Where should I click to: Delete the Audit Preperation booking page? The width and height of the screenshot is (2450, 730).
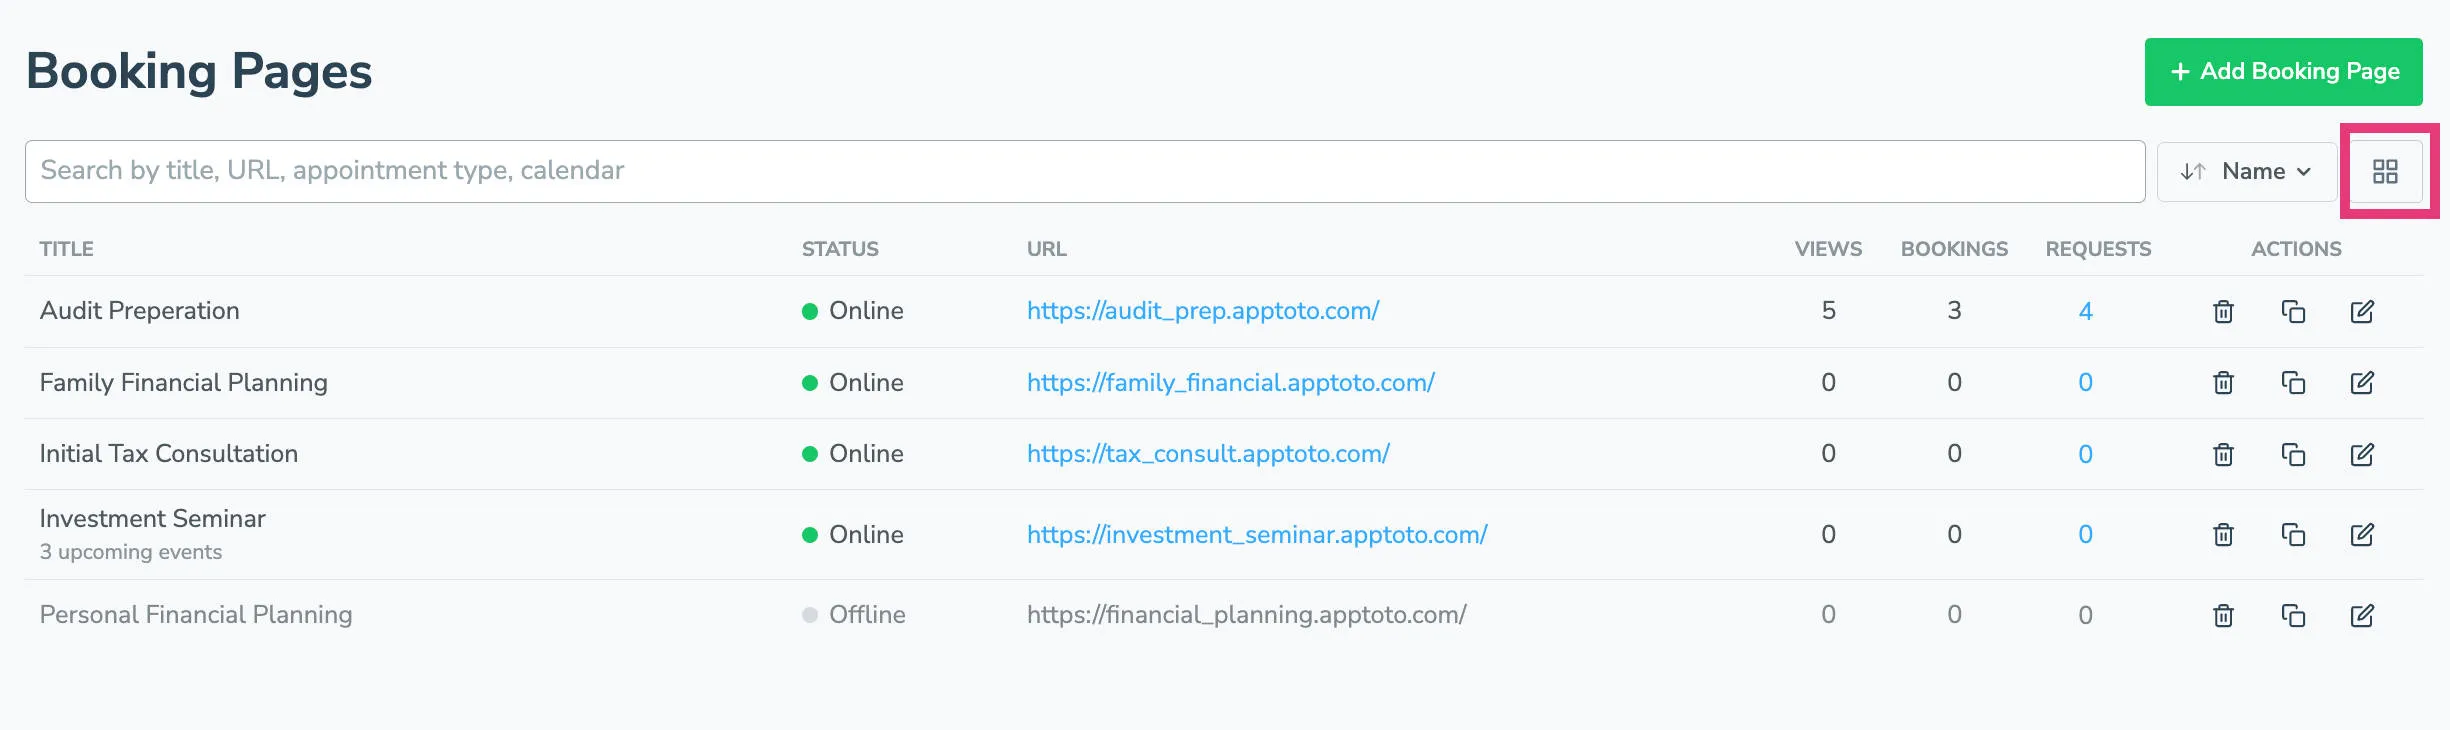(2223, 311)
